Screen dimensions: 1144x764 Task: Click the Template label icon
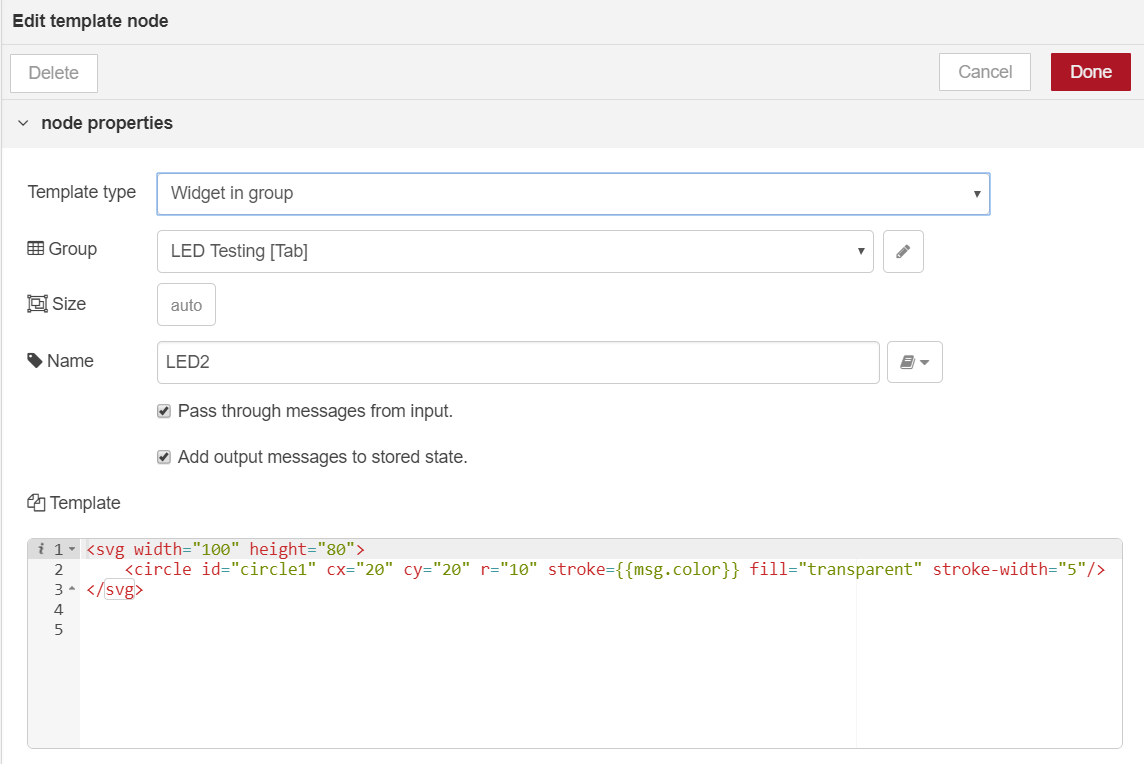point(37,503)
